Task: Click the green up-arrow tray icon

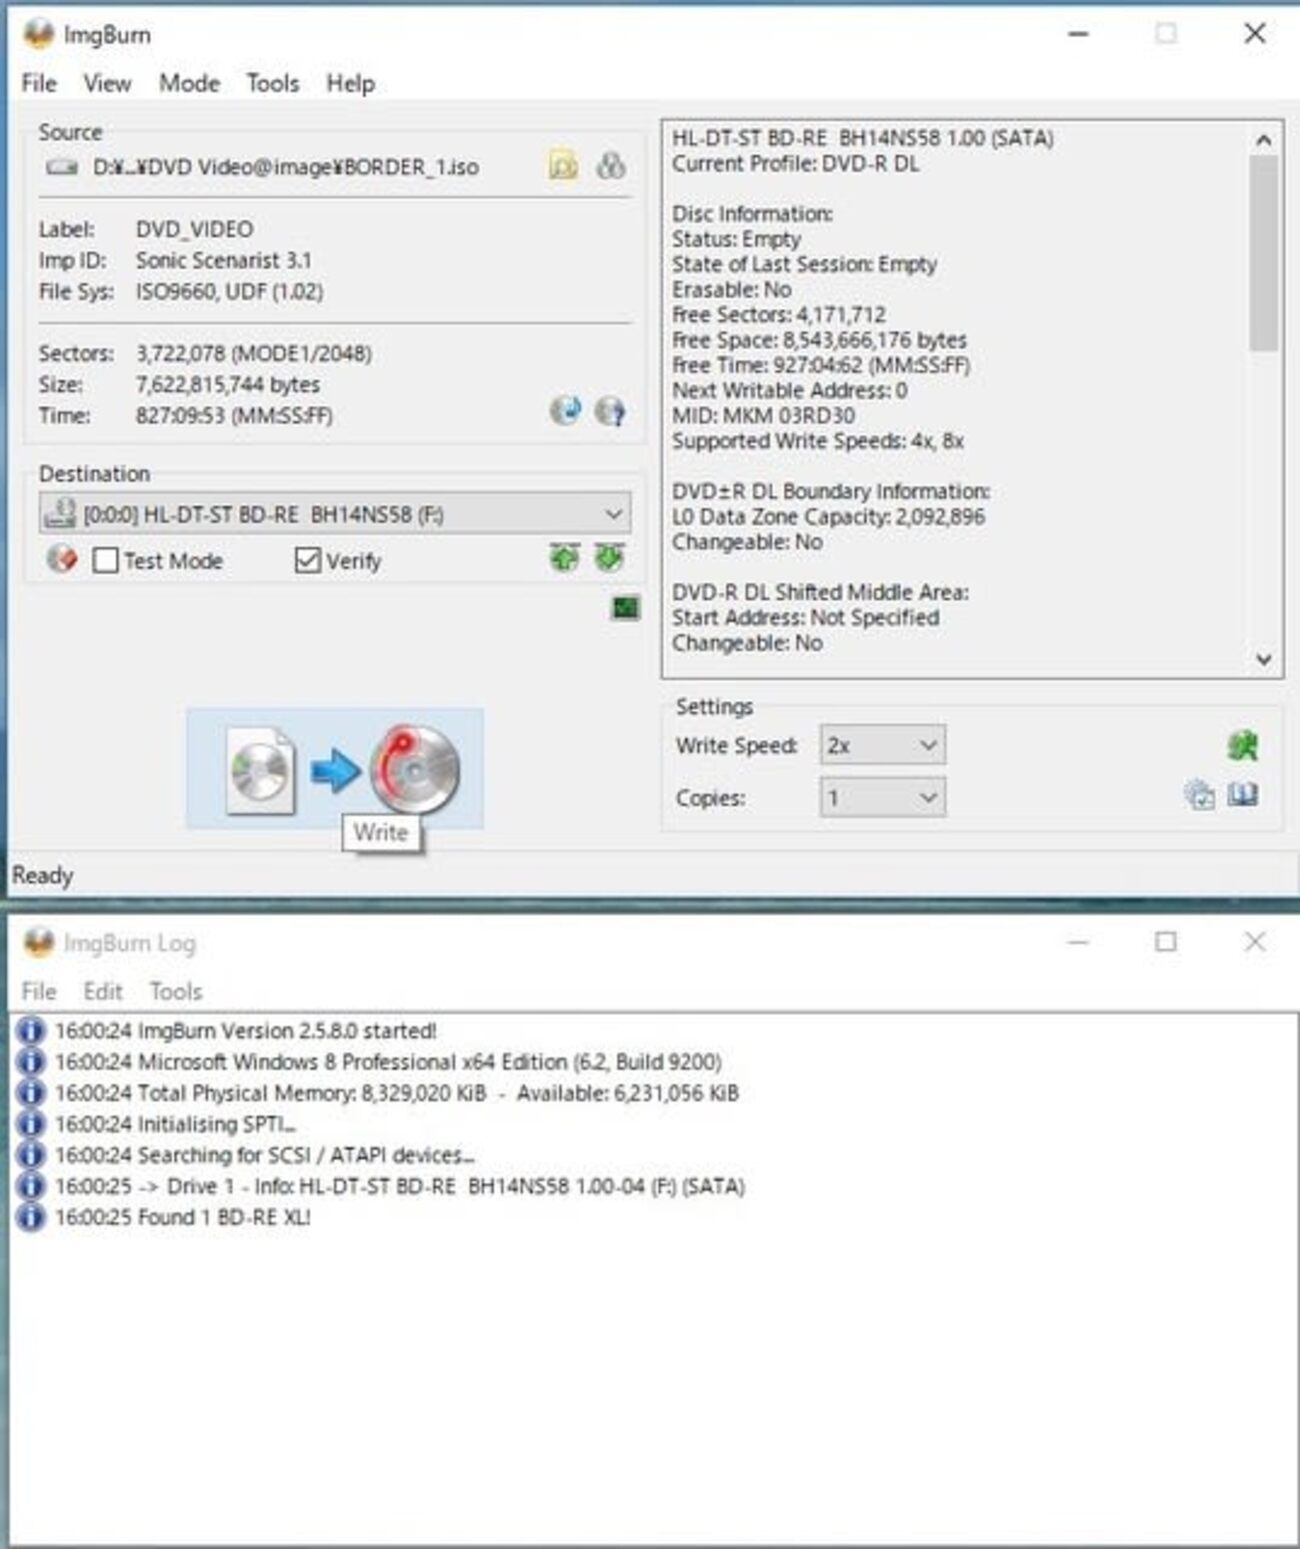Action: (x=565, y=558)
